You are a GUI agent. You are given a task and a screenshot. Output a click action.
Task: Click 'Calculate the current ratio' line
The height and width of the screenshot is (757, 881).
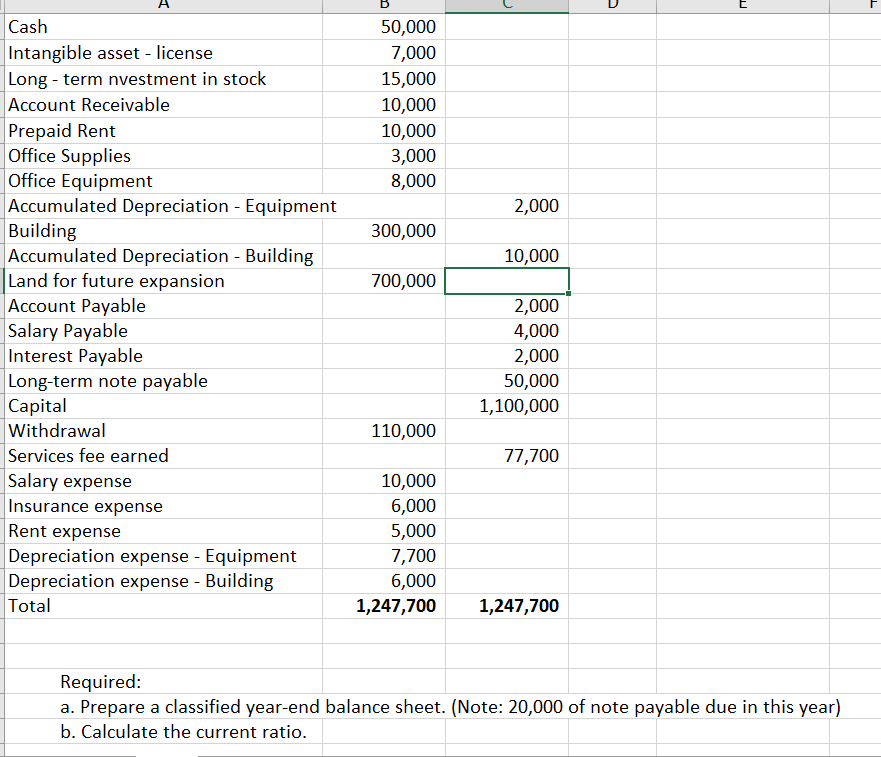tap(183, 732)
